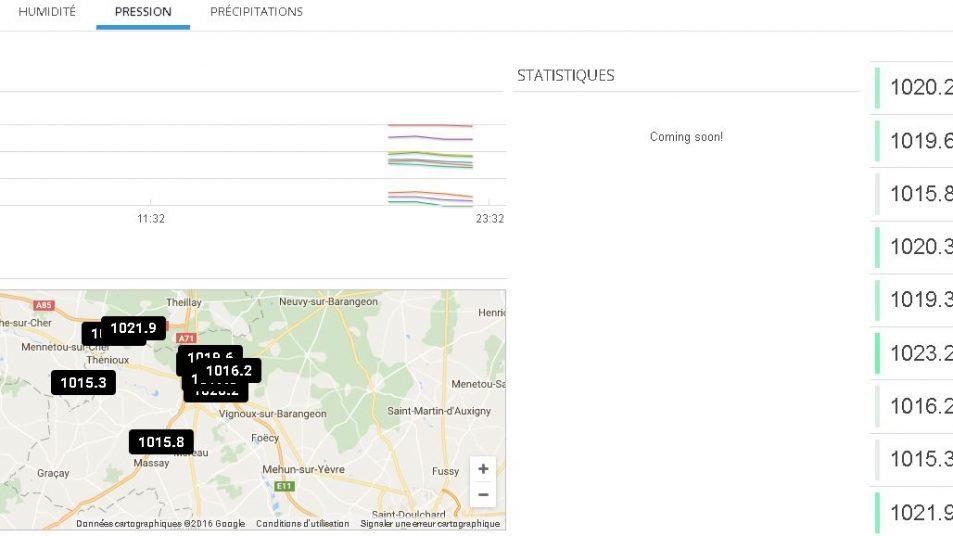Select the 1020.3 entry in the station list
This screenshot has height=536, width=953.
[x=920, y=246]
